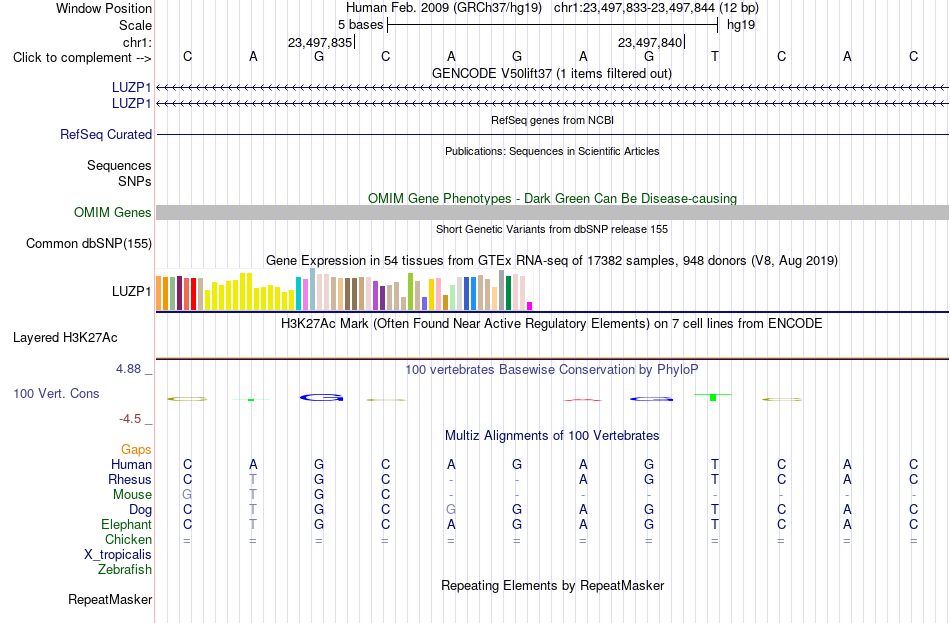Click the 'Click to complement -->' label

[82, 58]
